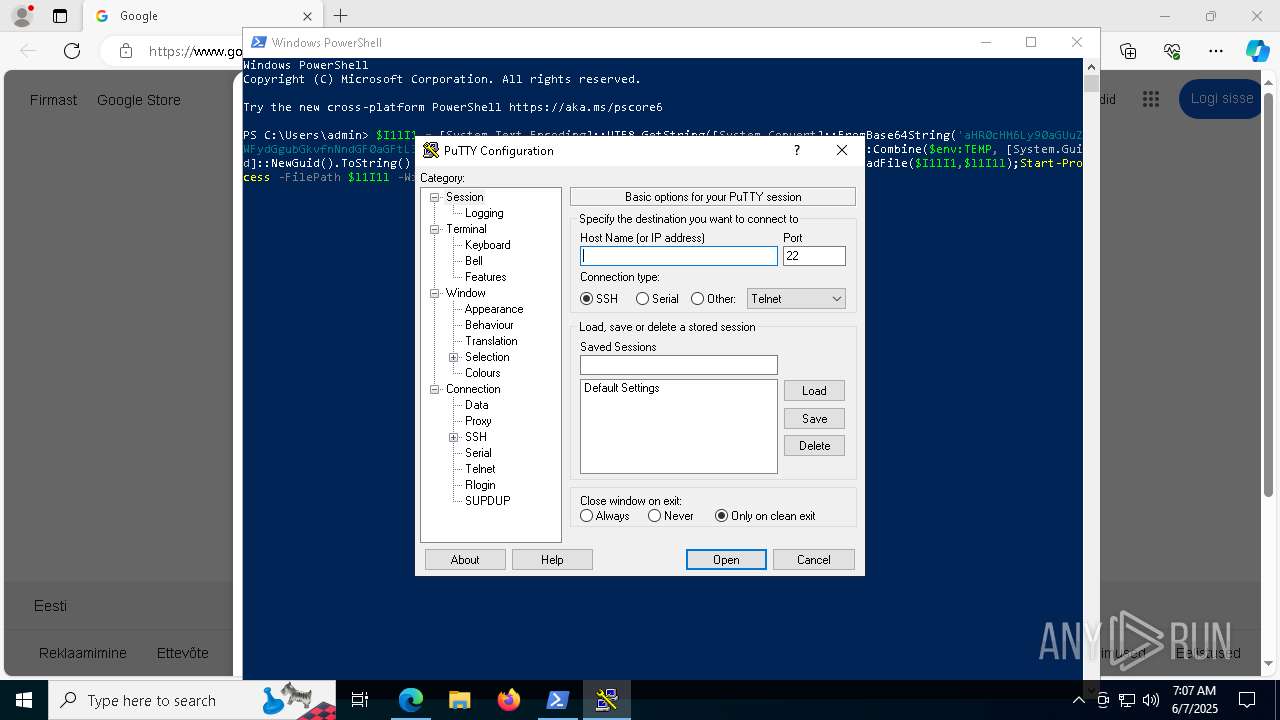Select Logging category
The height and width of the screenshot is (720, 1280).
(x=484, y=213)
